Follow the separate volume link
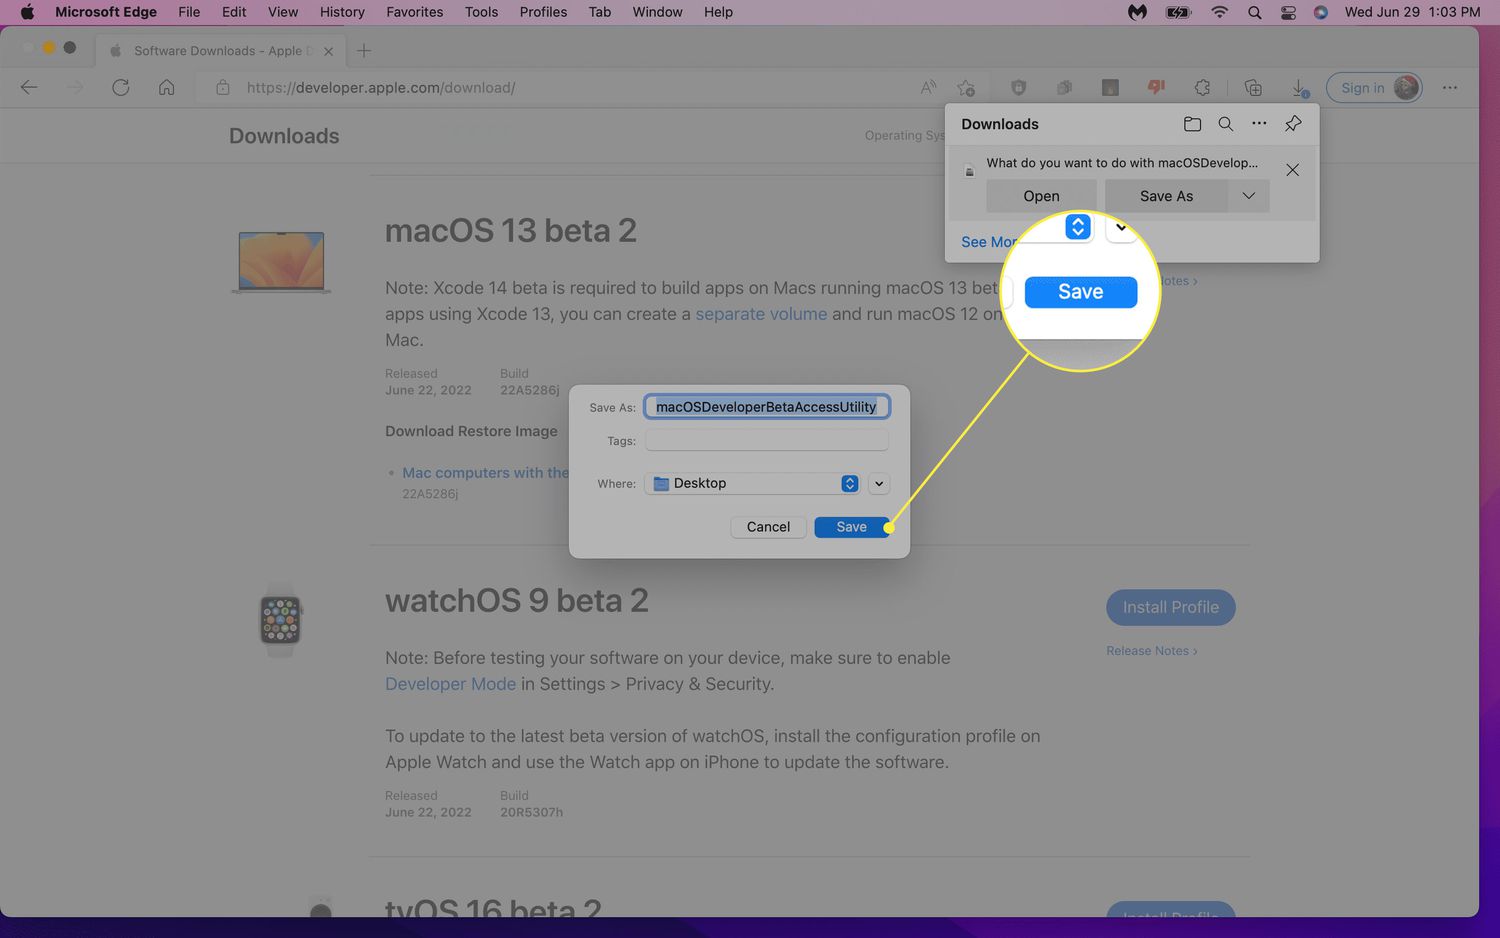 tap(761, 314)
